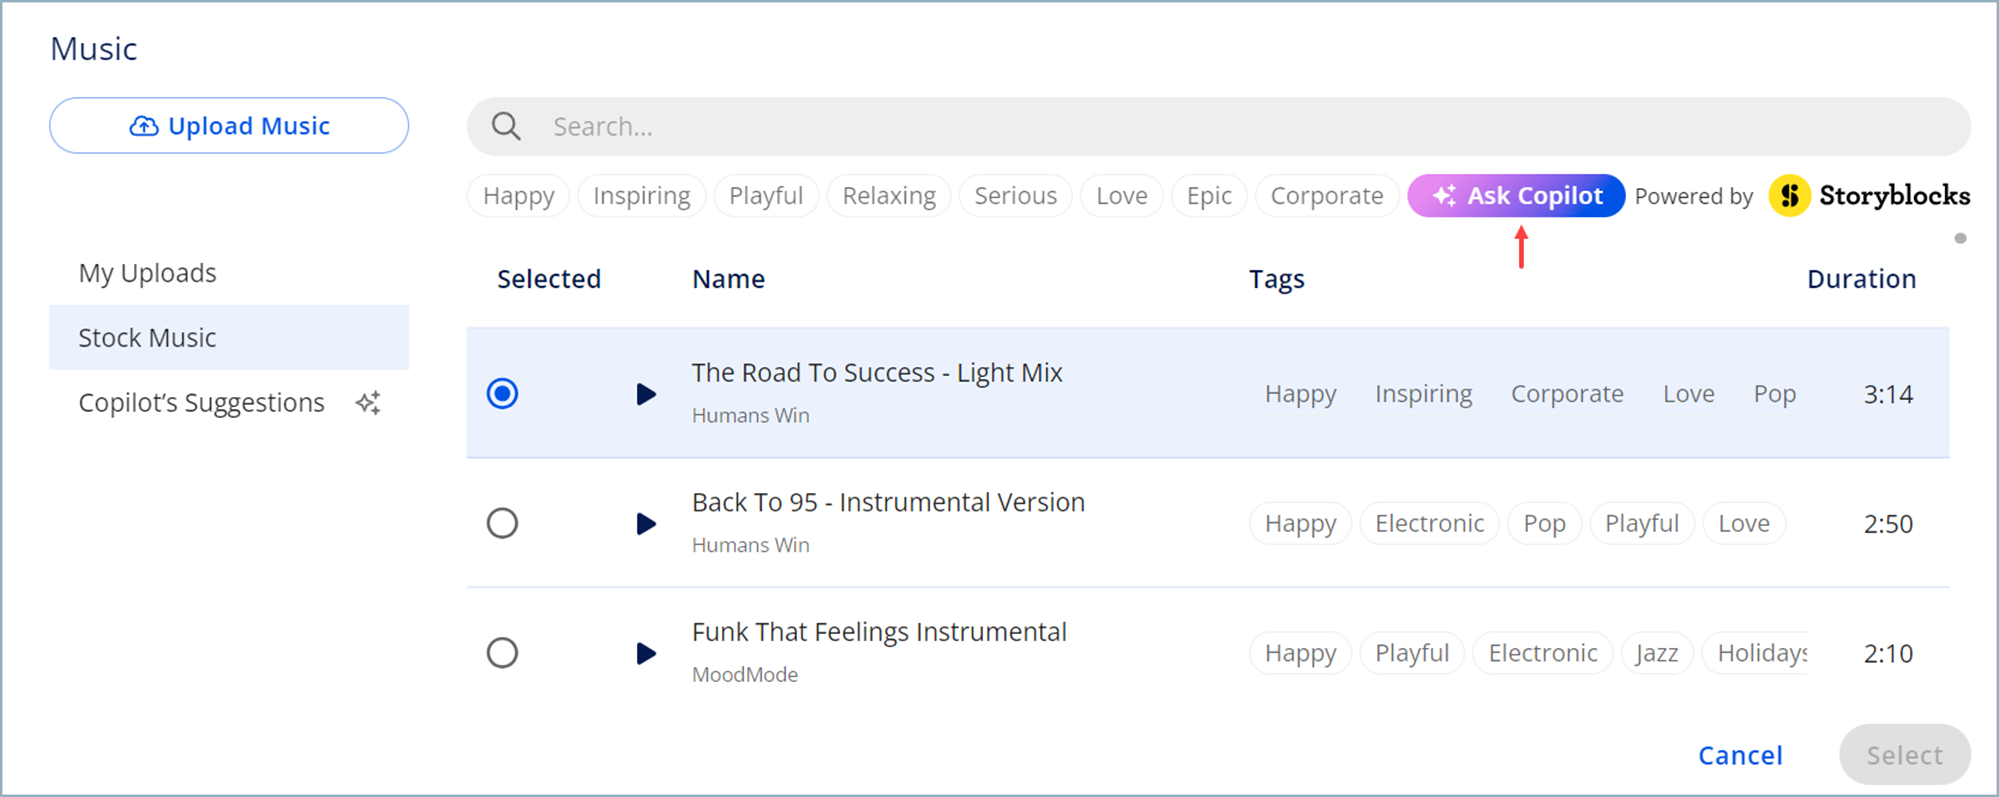Click the Copilot sparkle icon in sidebar
Screen dimensions: 1999x797
368,403
